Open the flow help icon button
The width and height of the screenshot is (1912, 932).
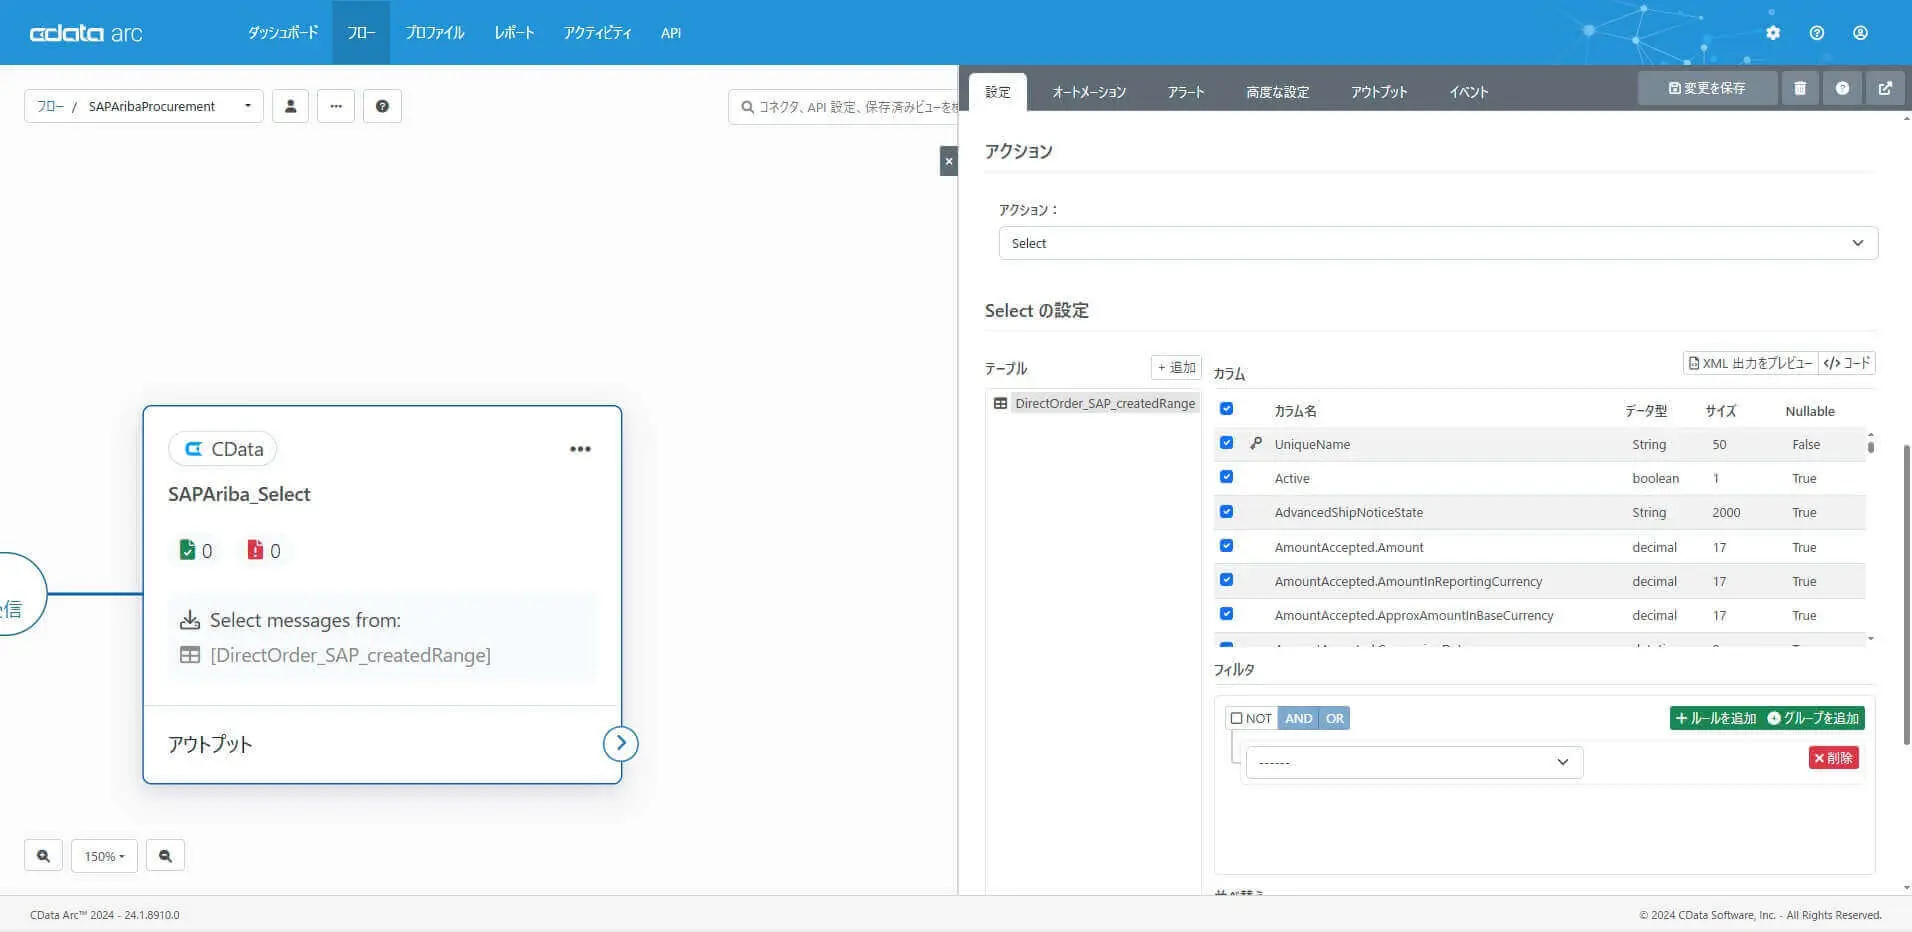coord(382,106)
